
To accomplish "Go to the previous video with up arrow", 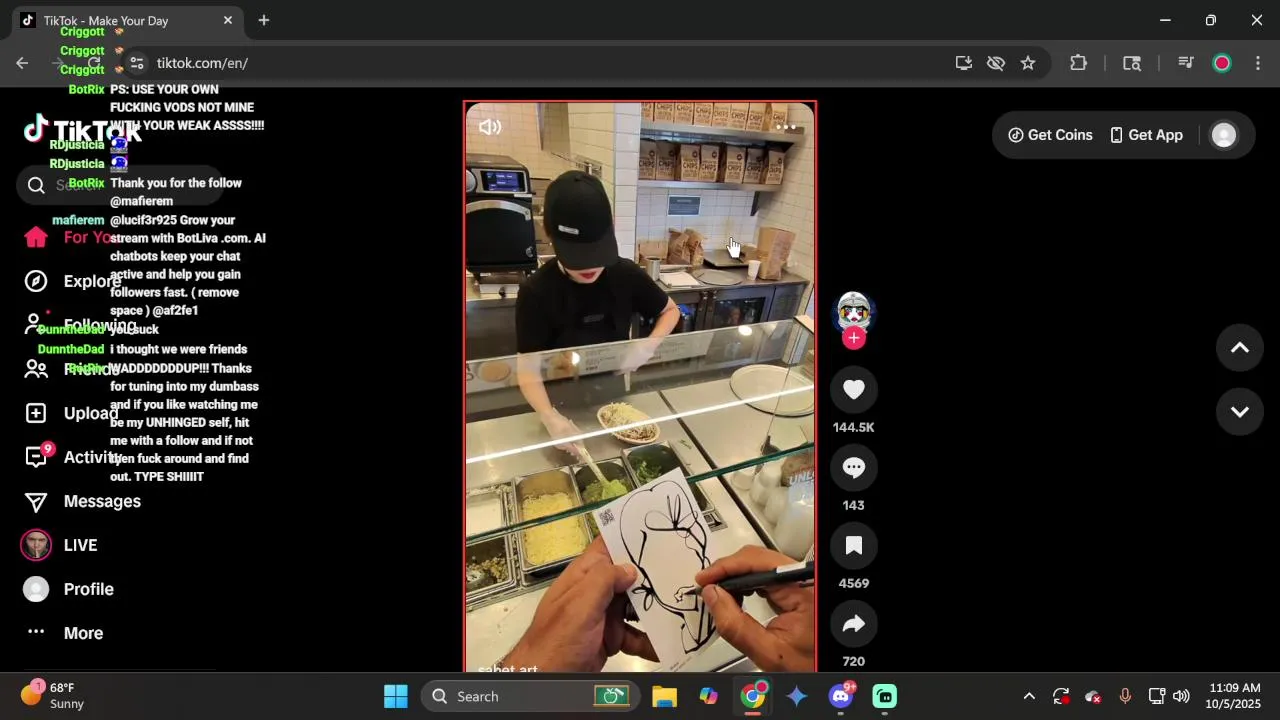I will pos(1239,348).
